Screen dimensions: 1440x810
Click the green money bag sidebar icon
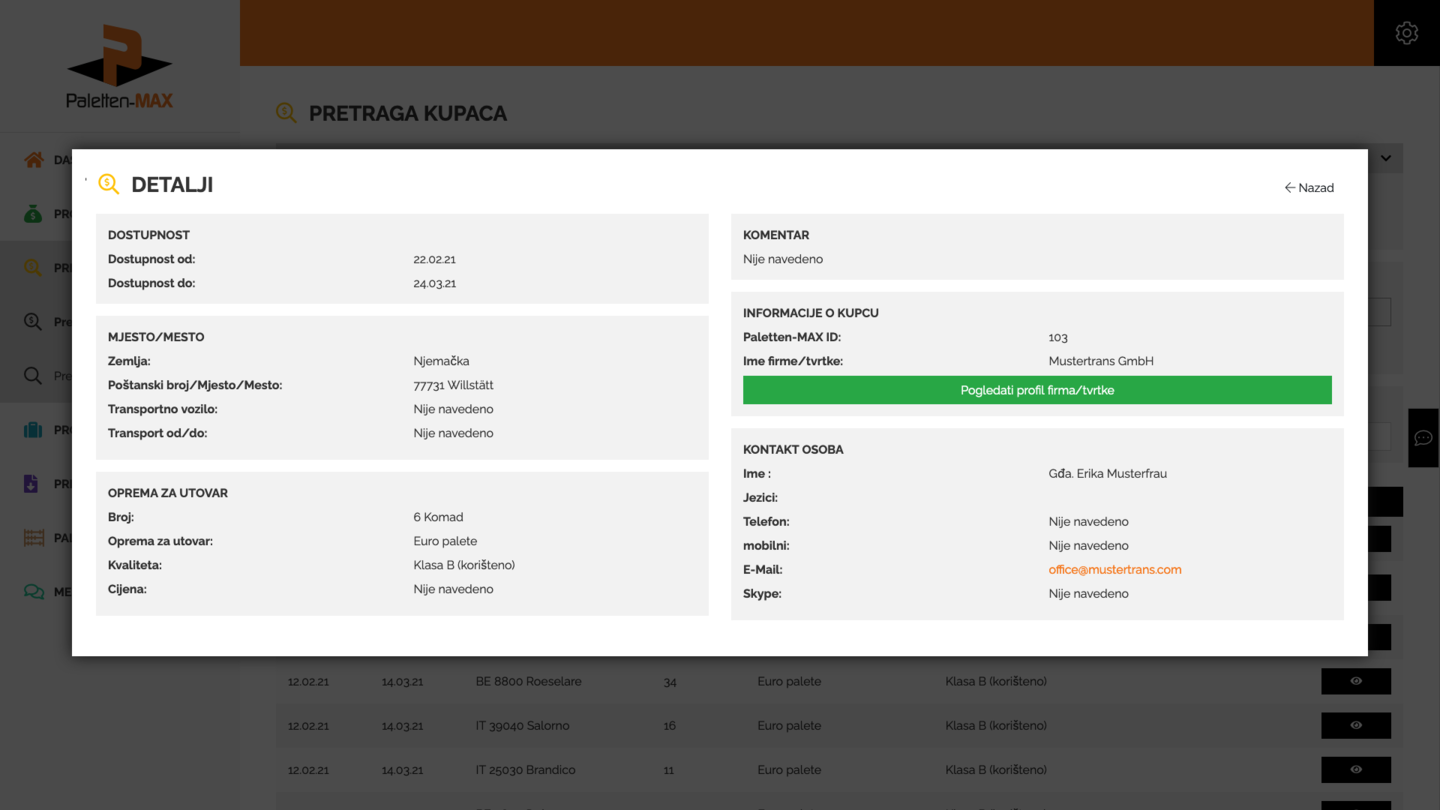tap(34, 214)
